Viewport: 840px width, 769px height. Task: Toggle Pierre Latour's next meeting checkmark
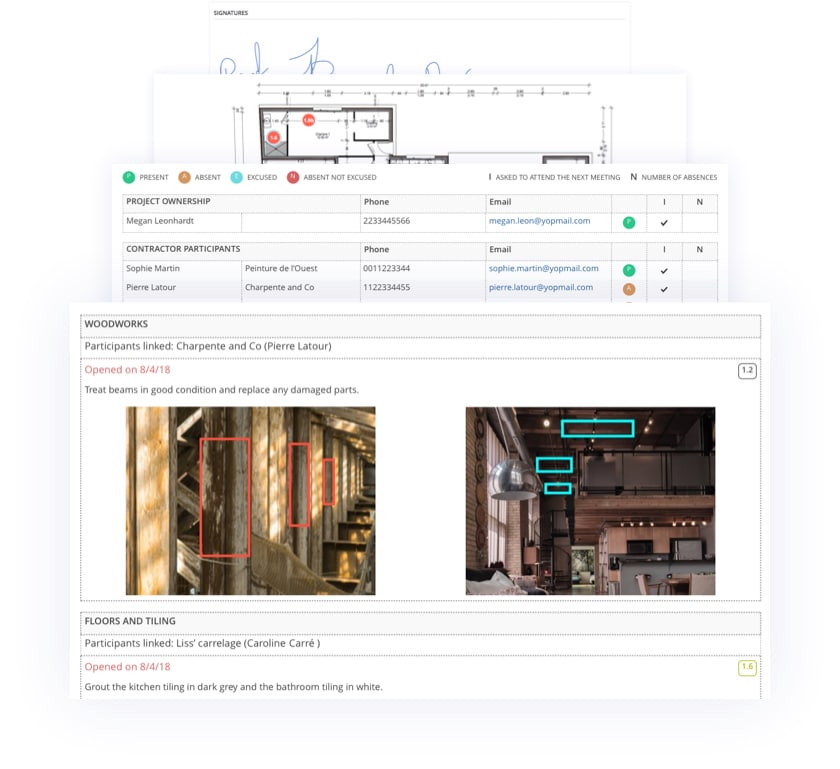click(664, 289)
